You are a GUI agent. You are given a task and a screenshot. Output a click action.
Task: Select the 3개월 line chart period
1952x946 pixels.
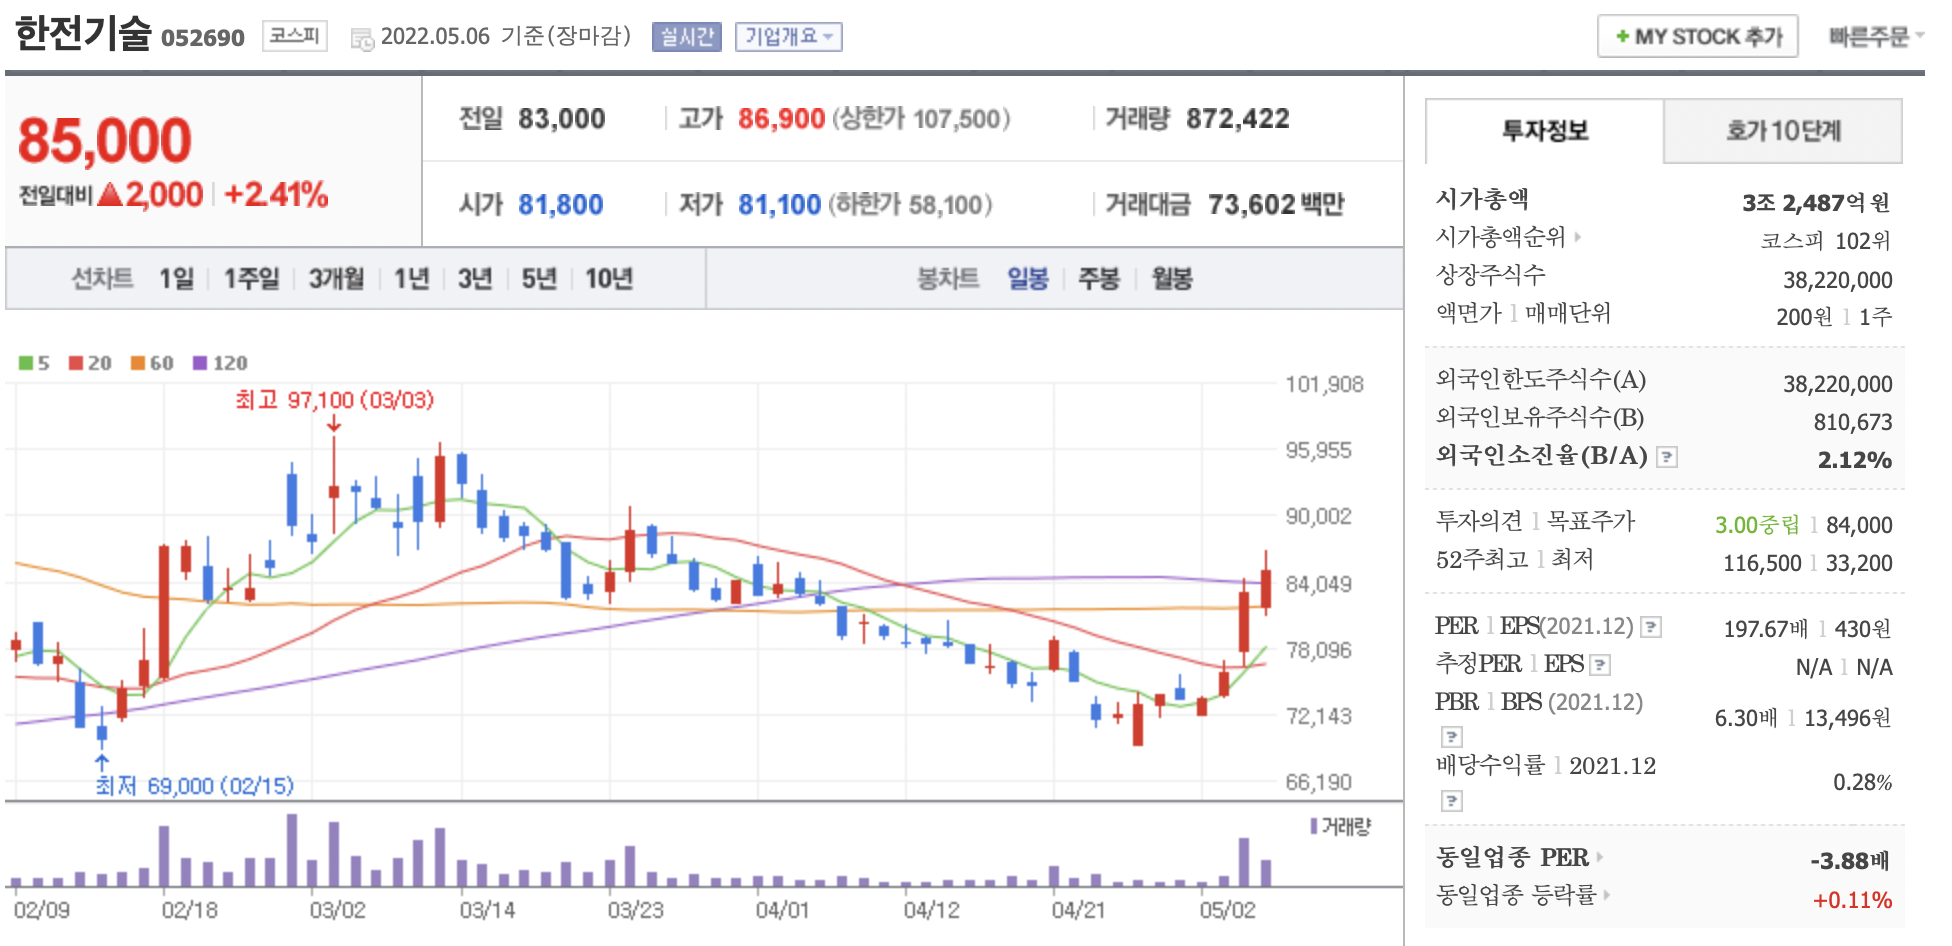coord(336,279)
